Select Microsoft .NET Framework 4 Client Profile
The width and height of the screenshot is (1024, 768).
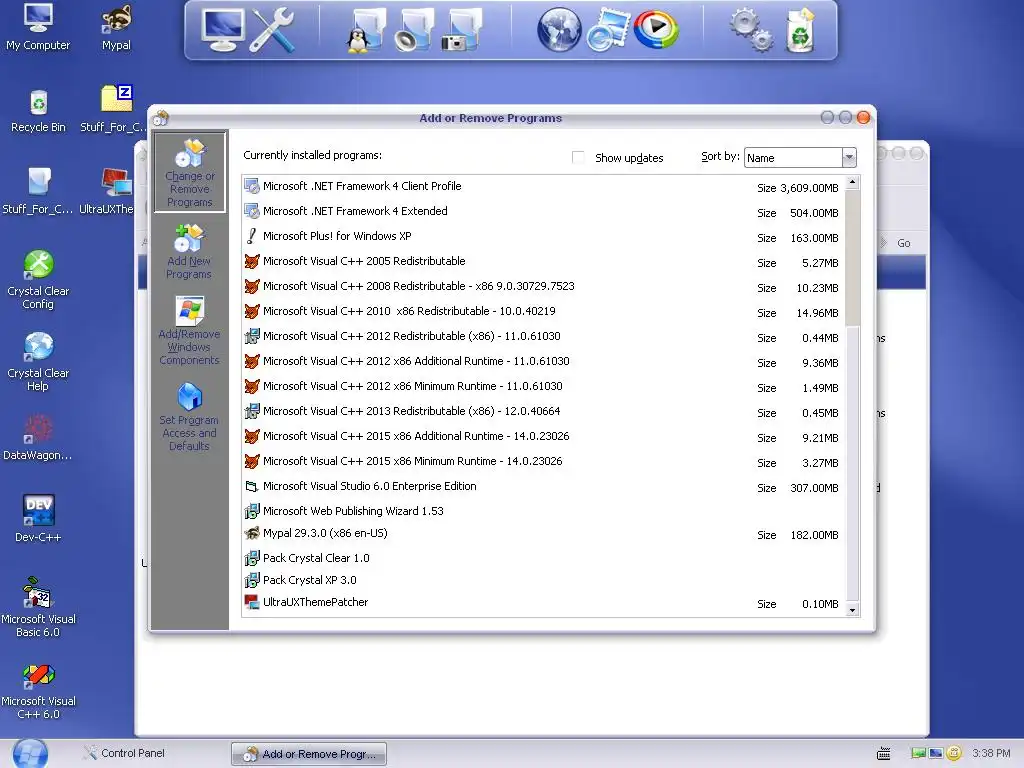pos(543,187)
